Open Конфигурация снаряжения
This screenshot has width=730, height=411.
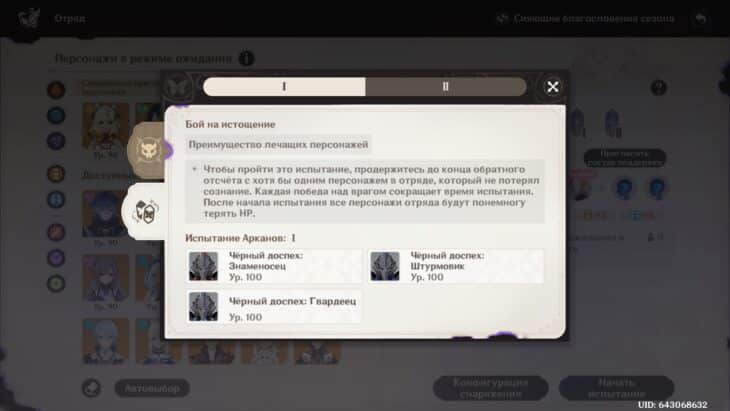pyautogui.click(x=490, y=388)
